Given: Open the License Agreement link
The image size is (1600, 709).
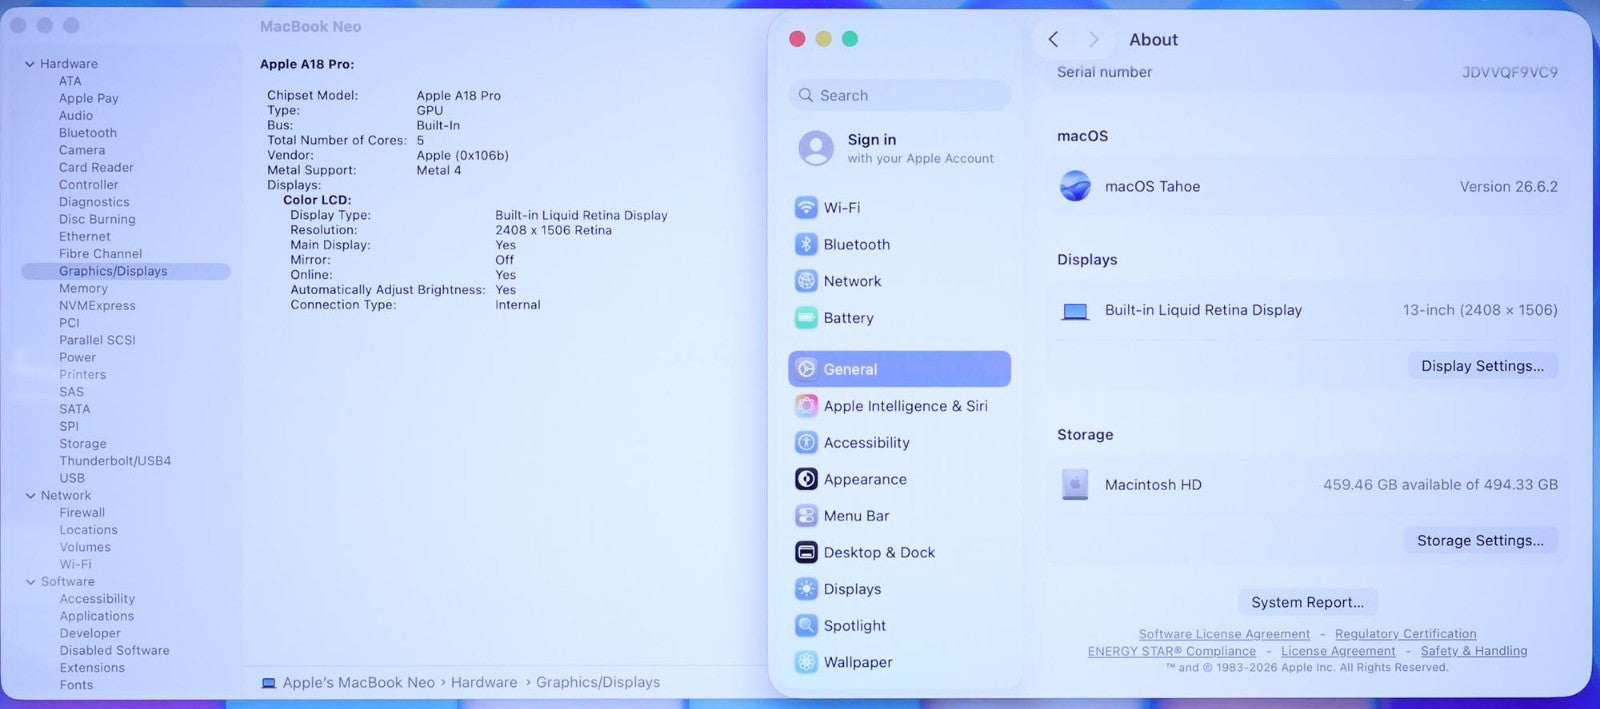Looking at the screenshot, I should 1338,651.
